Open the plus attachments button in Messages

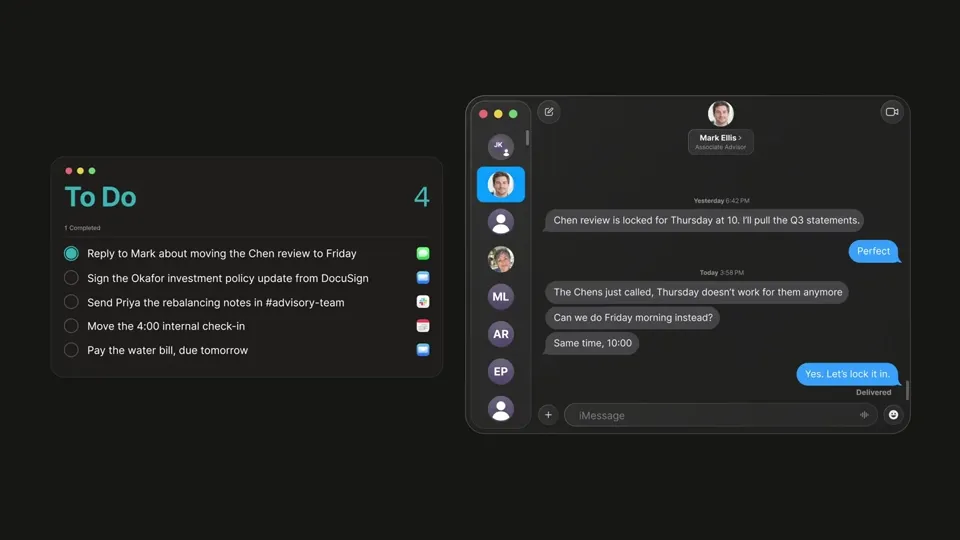click(x=548, y=415)
